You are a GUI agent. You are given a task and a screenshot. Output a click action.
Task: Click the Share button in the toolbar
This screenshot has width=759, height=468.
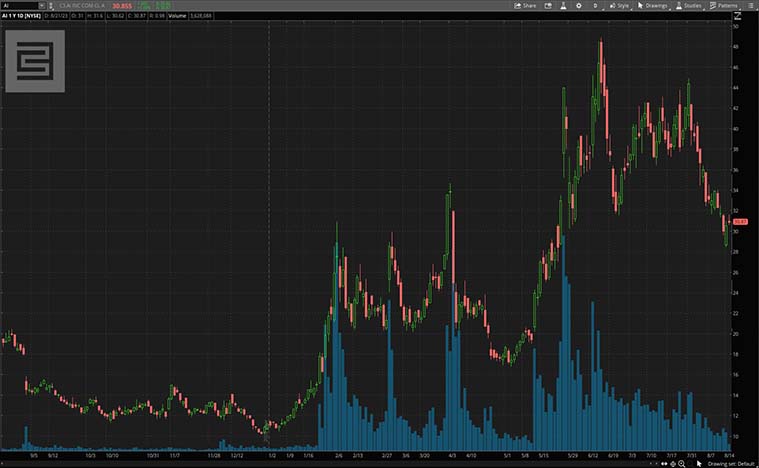click(x=525, y=5)
